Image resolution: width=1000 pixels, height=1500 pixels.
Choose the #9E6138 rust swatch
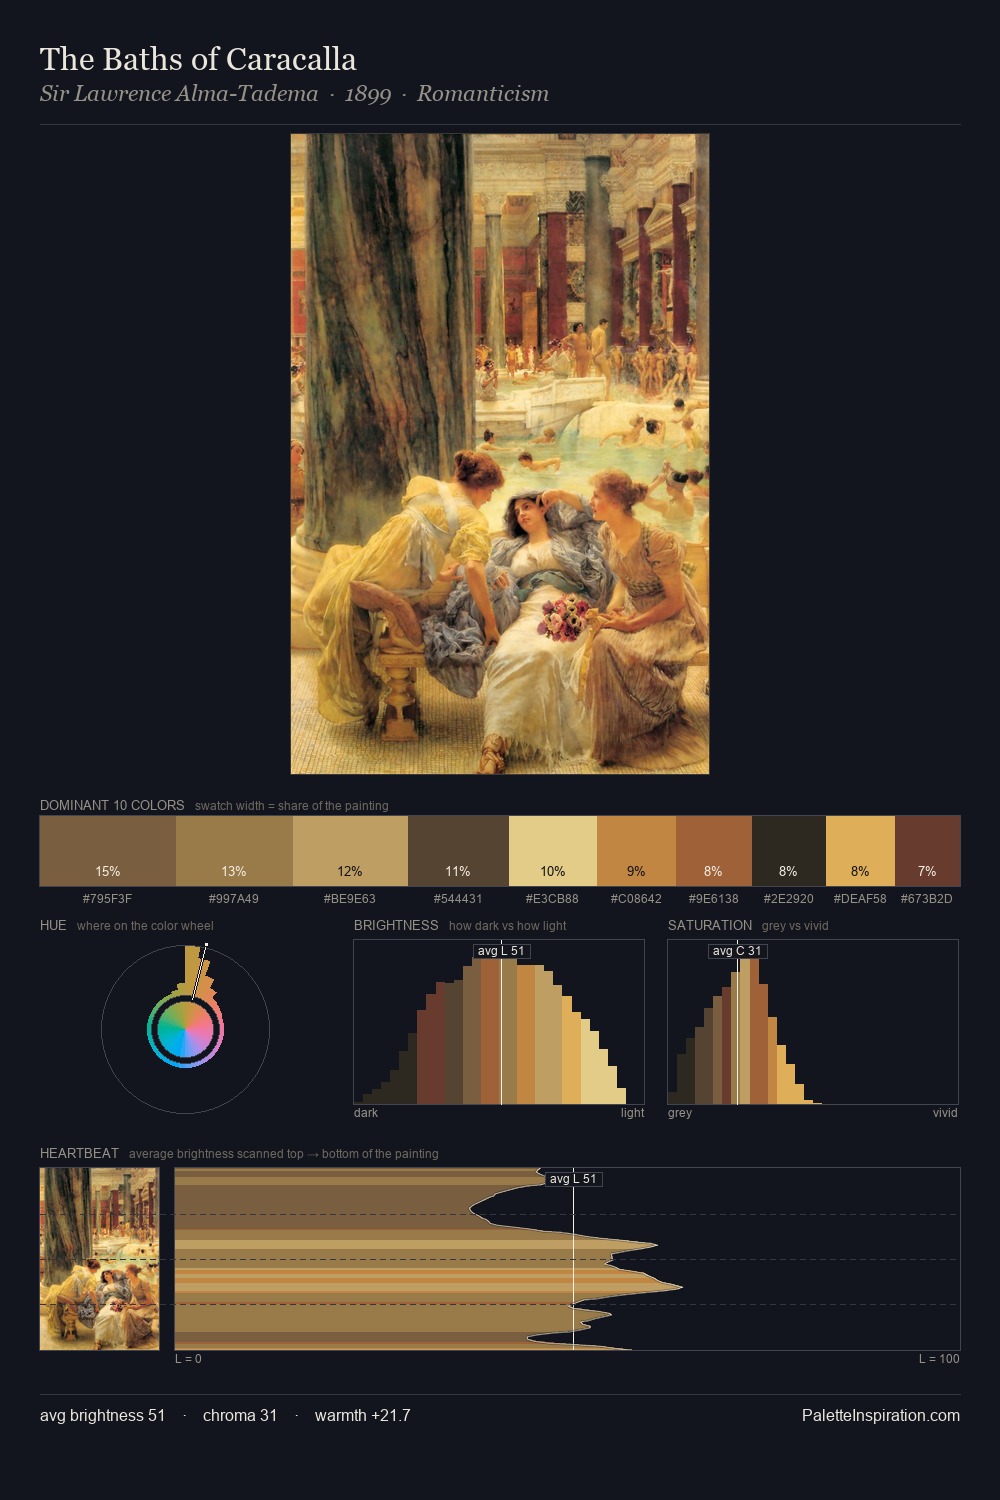coord(713,851)
